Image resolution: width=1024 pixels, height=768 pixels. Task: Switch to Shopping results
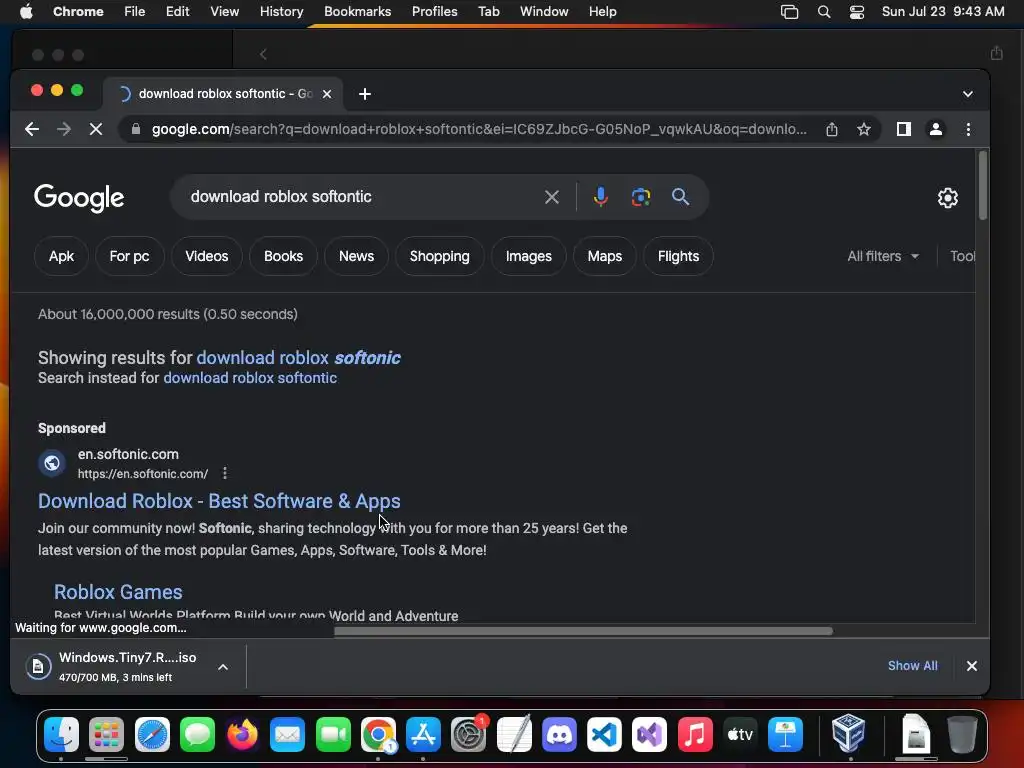click(440, 256)
